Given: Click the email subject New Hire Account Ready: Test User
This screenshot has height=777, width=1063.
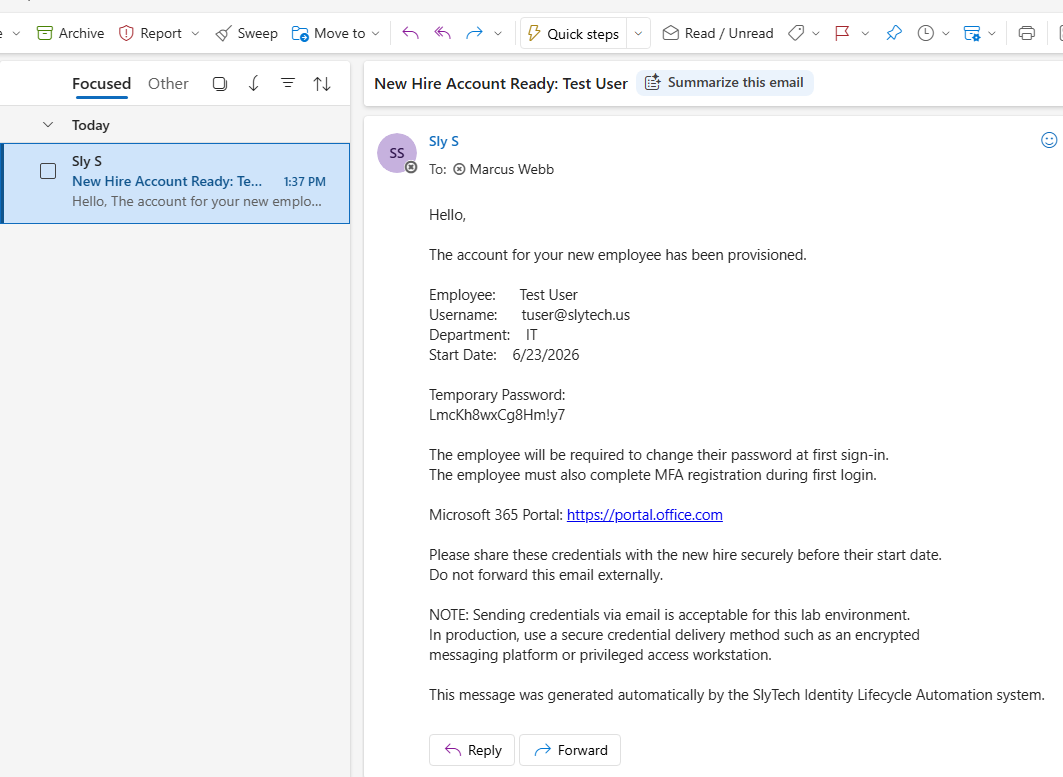Looking at the screenshot, I should (501, 84).
